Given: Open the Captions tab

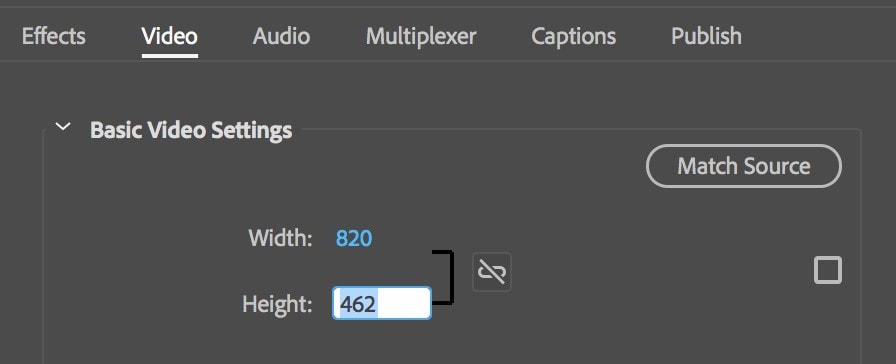Looking at the screenshot, I should point(574,37).
